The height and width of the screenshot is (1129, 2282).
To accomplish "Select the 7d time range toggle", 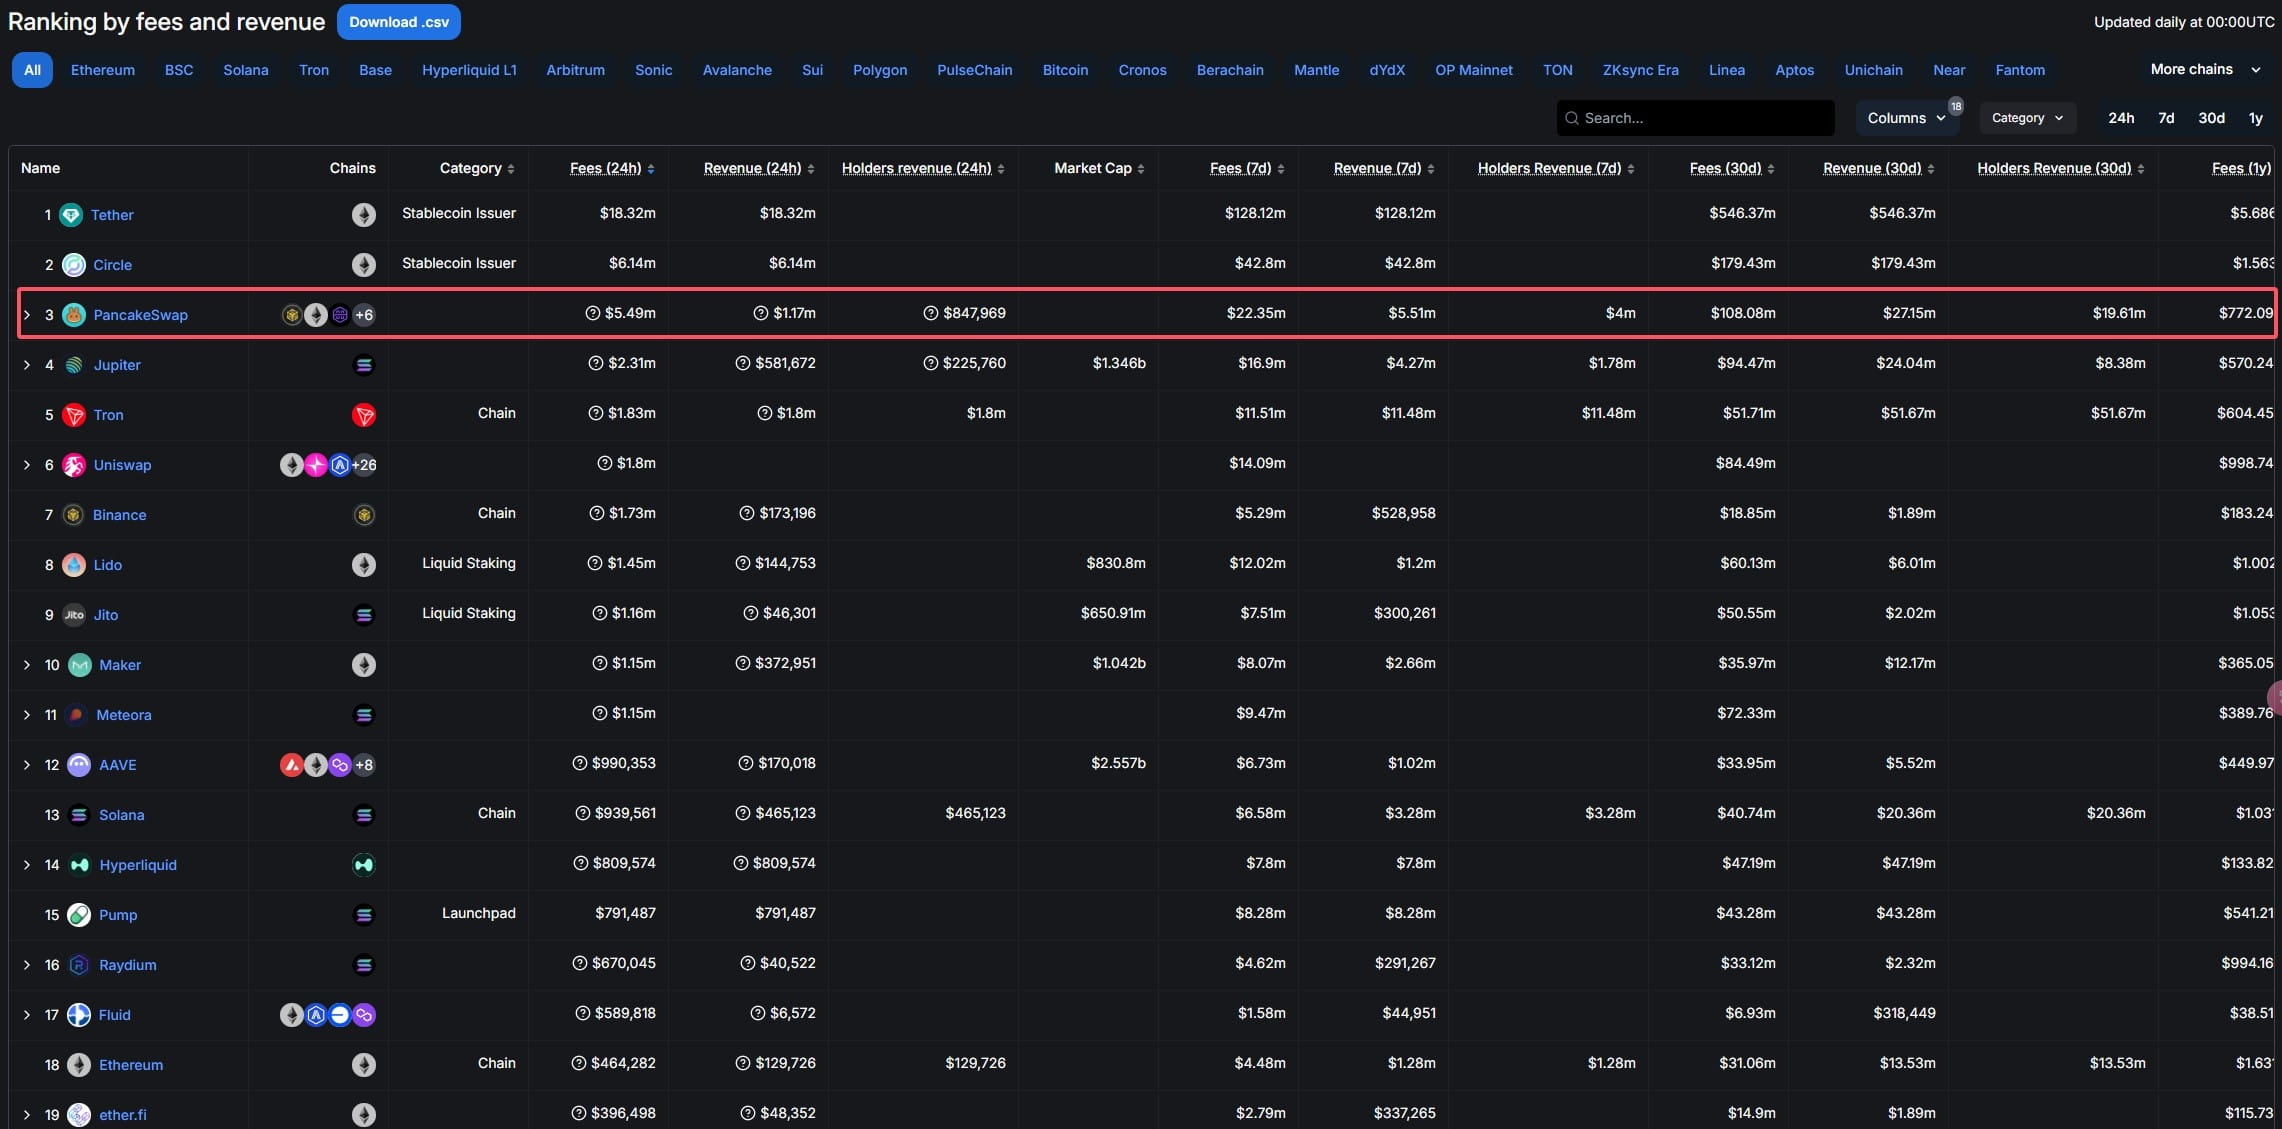I will (2166, 118).
